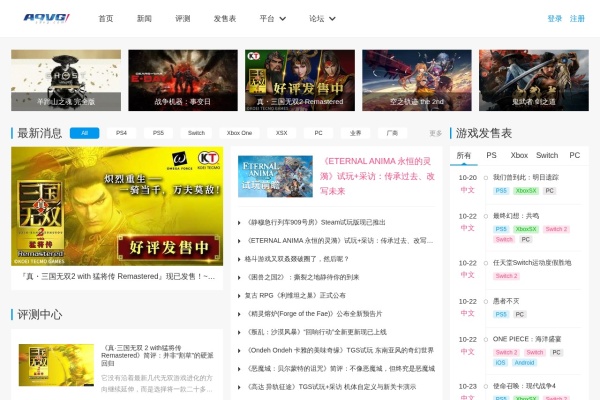
Task: Select the All news filter
Action: pyautogui.click(x=85, y=133)
